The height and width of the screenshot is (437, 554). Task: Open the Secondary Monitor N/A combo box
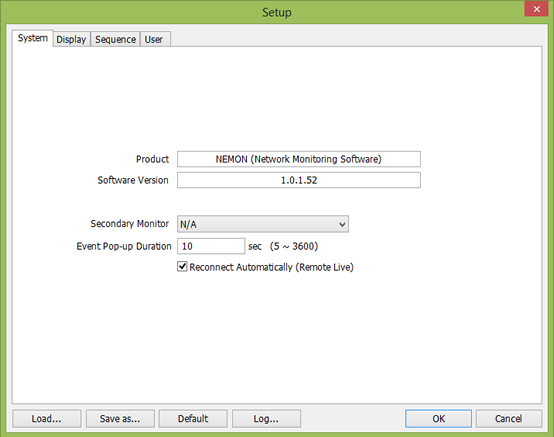click(263, 224)
